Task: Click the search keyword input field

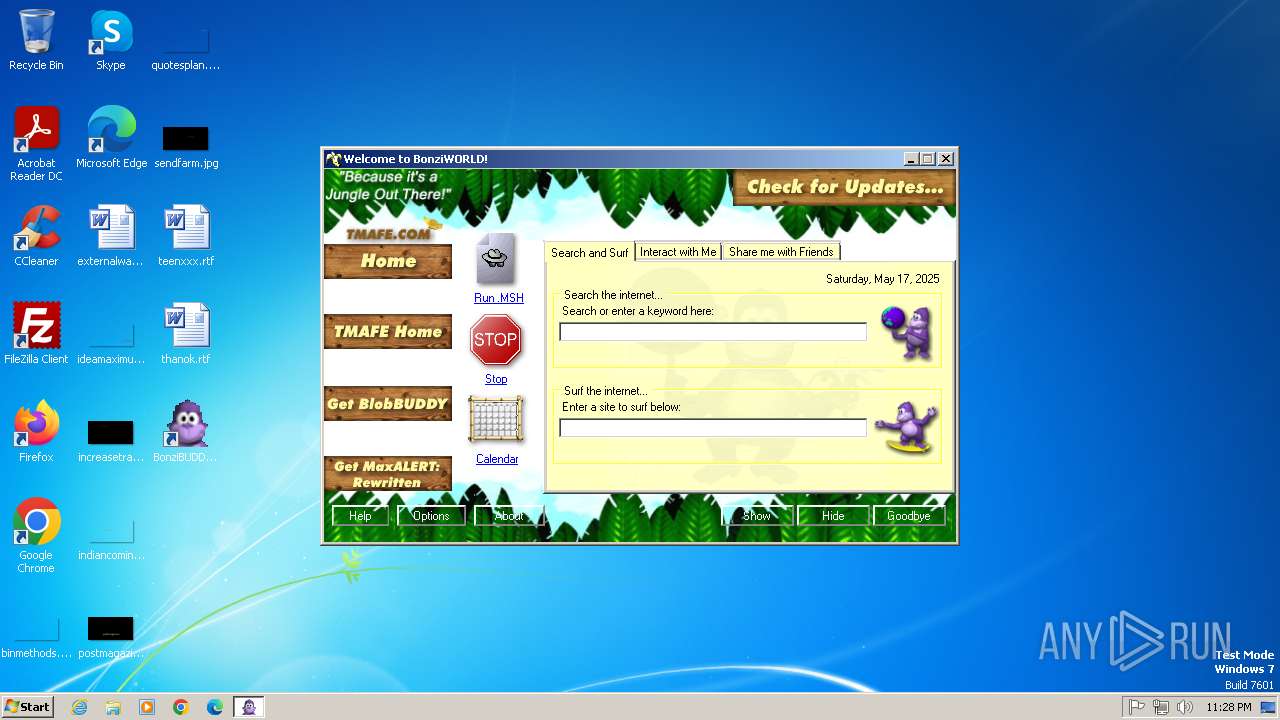Action: pyautogui.click(x=713, y=332)
